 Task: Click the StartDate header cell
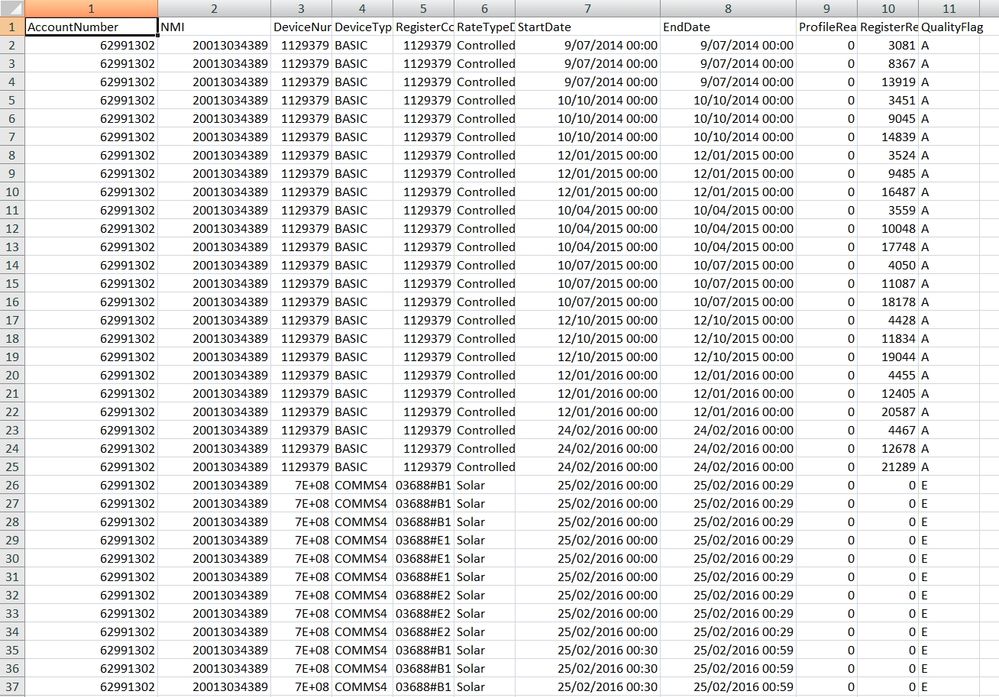point(587,26)
